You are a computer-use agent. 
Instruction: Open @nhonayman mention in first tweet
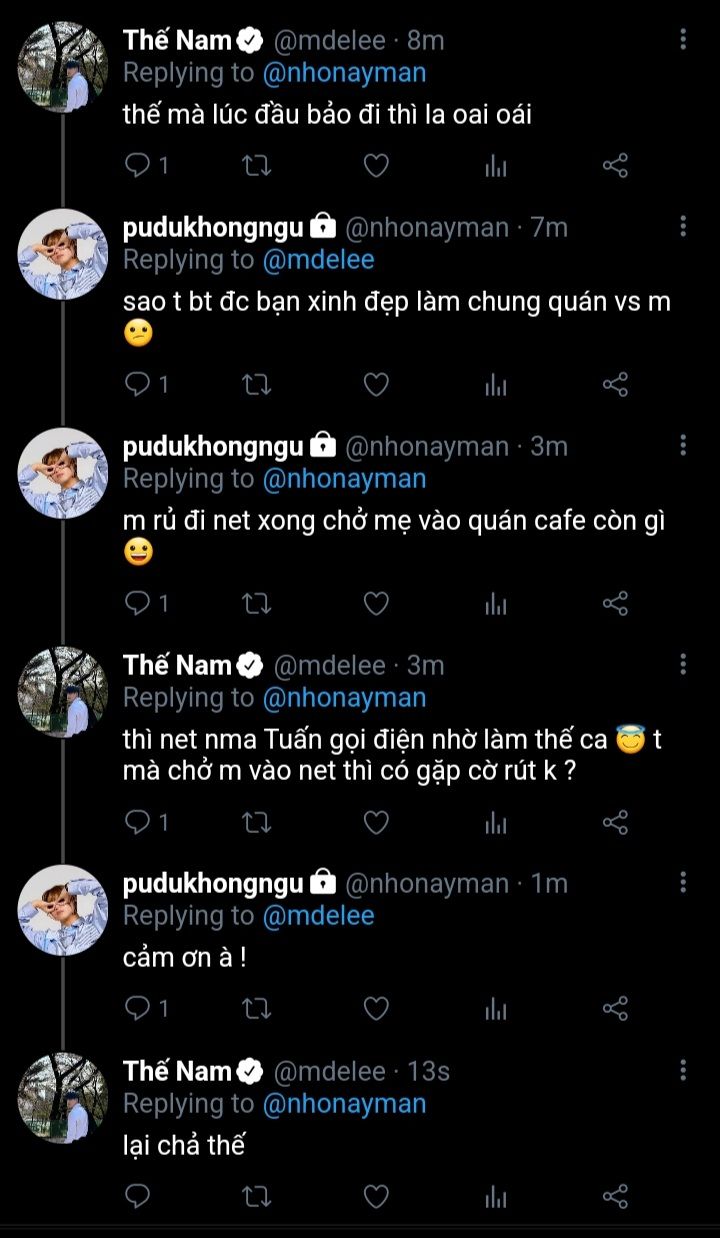[344, 72]
